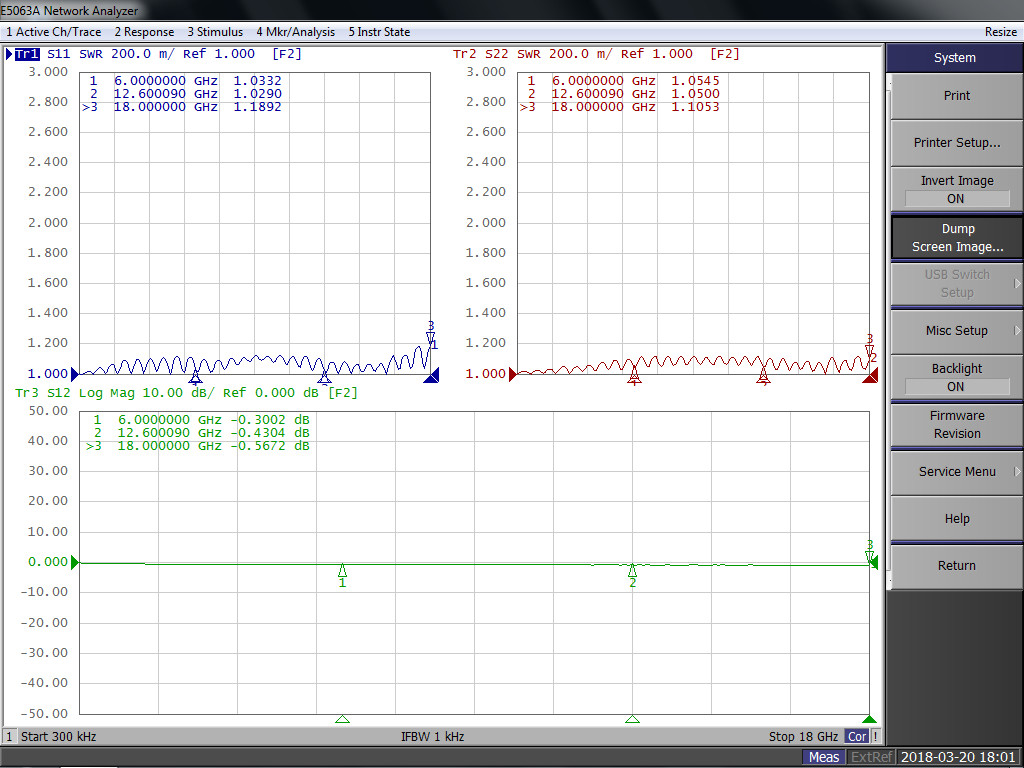Select trace Tr2 S22 label
The height and width of the screenshot is (768, 1024).
[481, 54]
